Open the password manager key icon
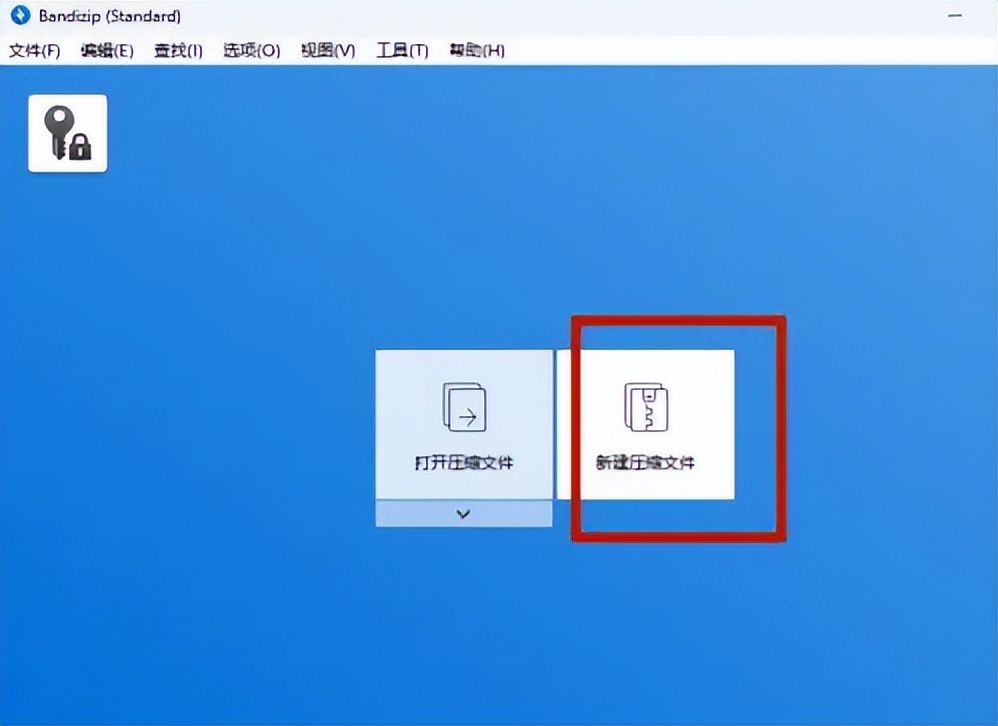The height and width of the screenshot is (726, 998). point(67,133)
